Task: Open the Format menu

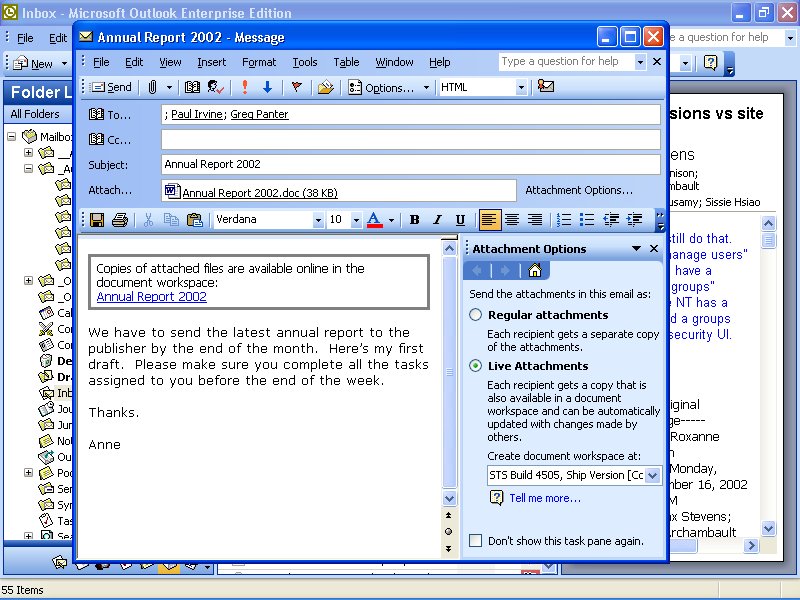Action: [259, 62]
